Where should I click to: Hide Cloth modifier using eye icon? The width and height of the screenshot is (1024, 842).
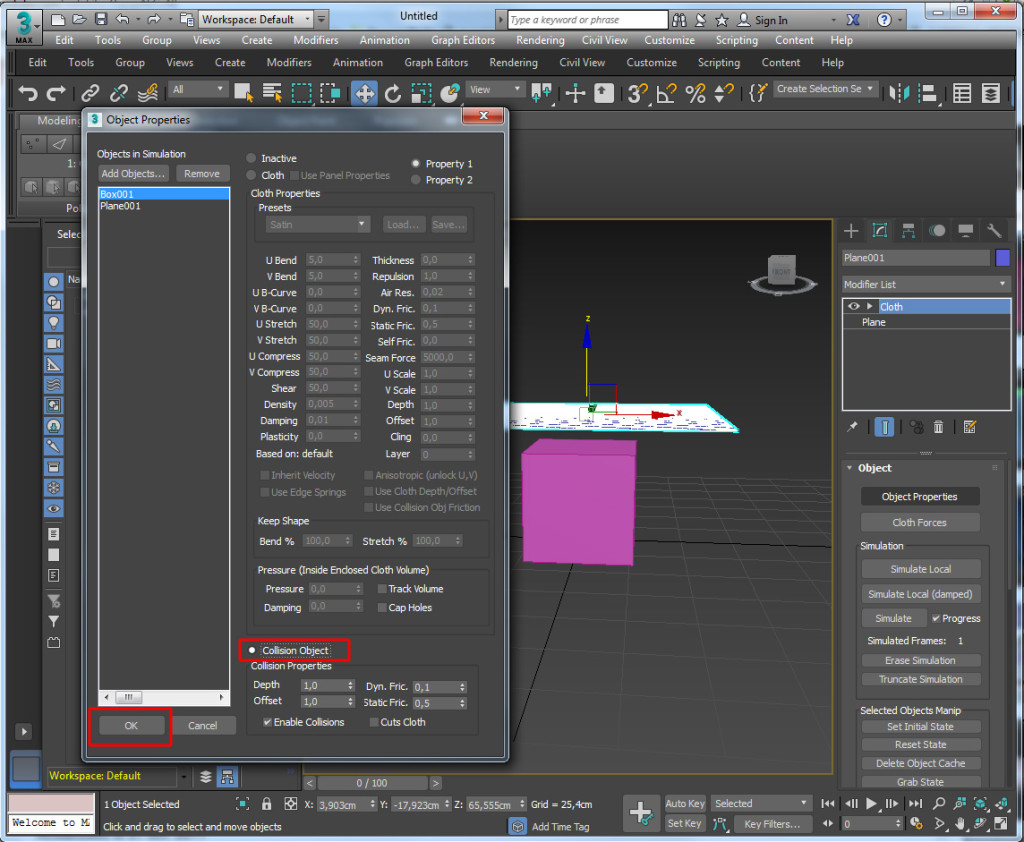854,306
